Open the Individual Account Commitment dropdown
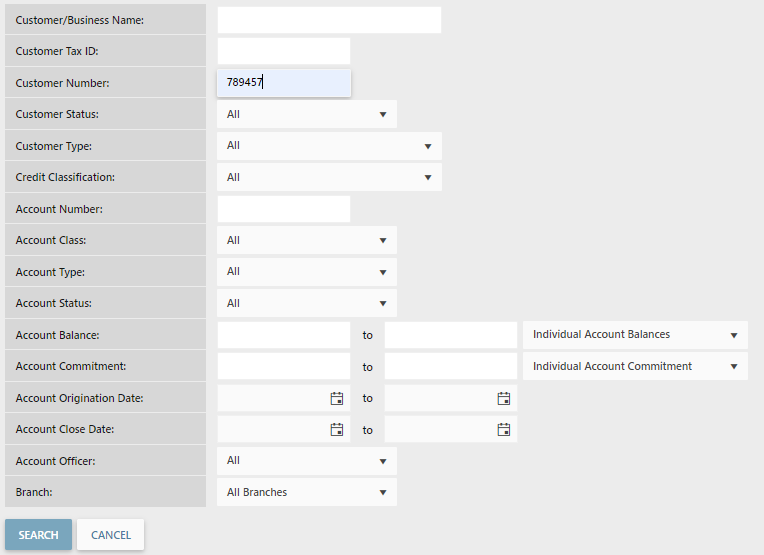 click(x=634, y=367)
